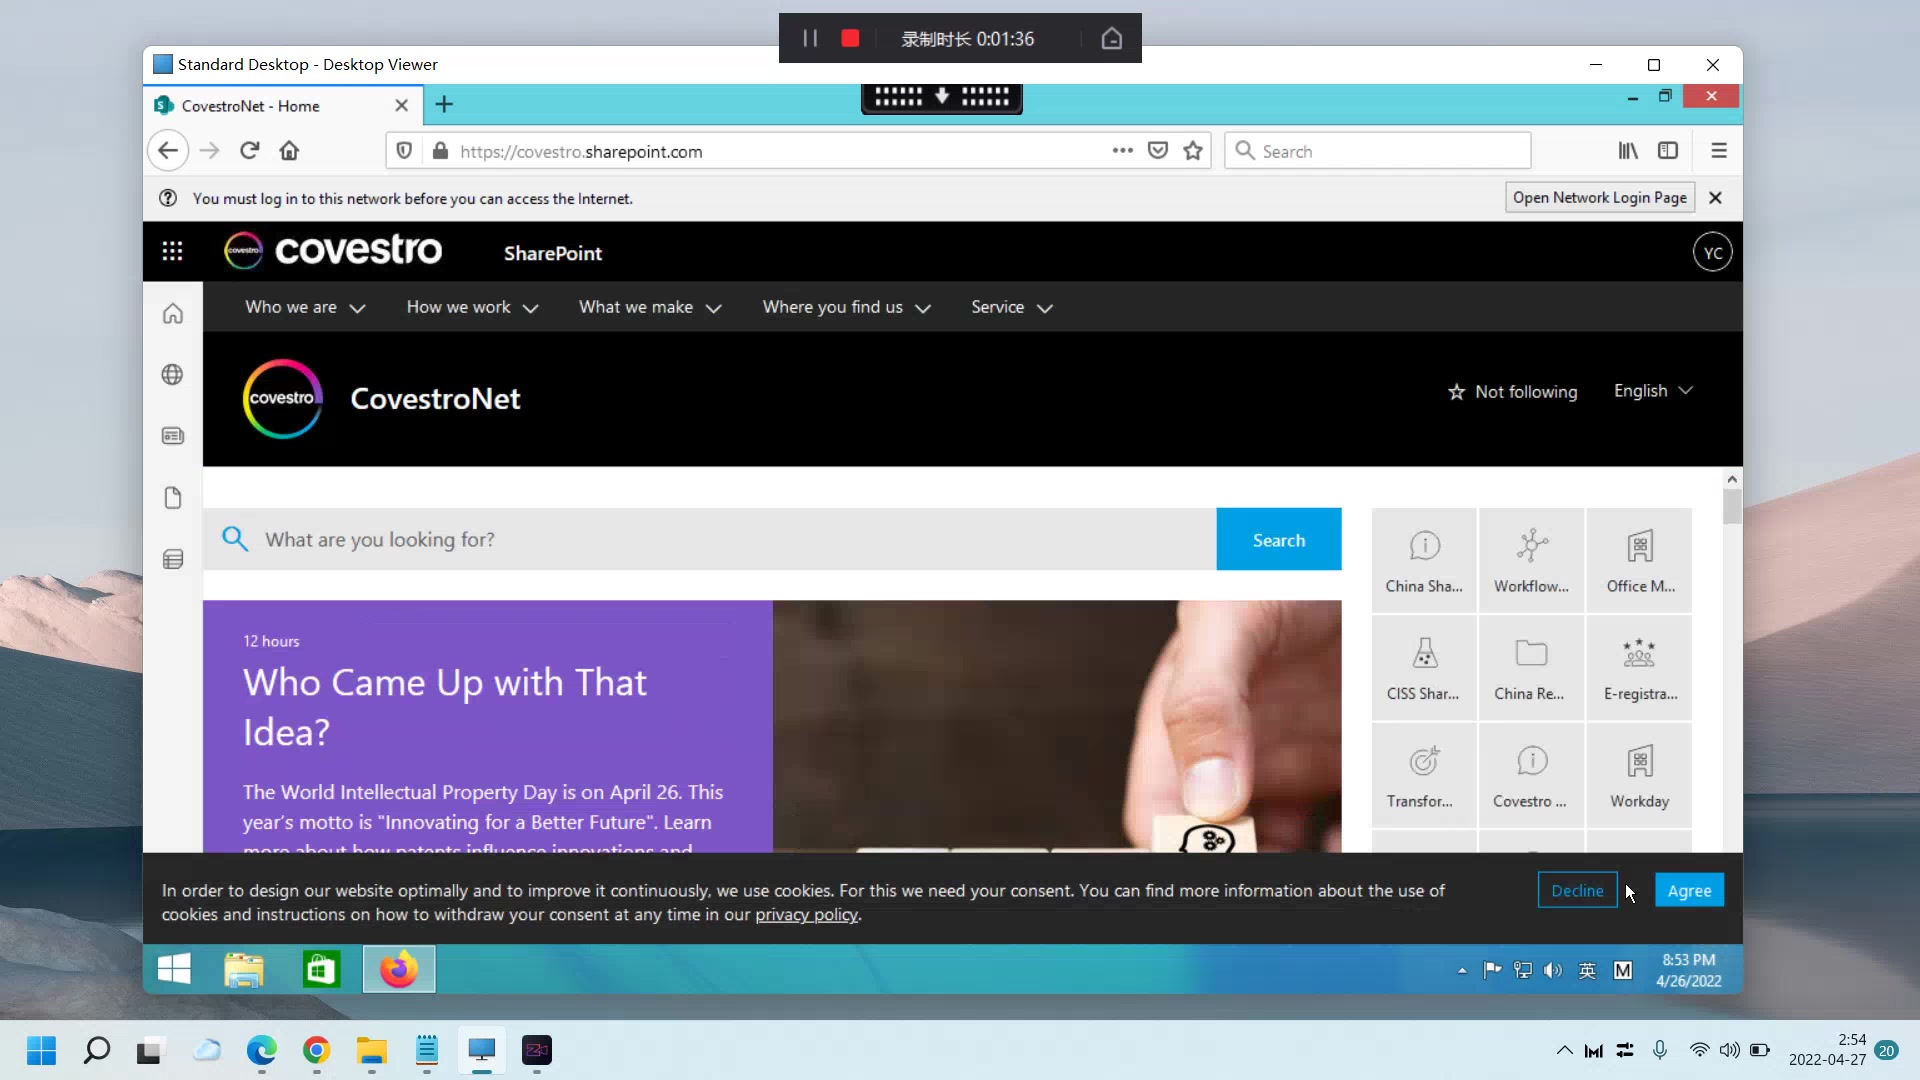Click Open Network Login Page button
1920x1080 pixels.
click(1599, 198)
